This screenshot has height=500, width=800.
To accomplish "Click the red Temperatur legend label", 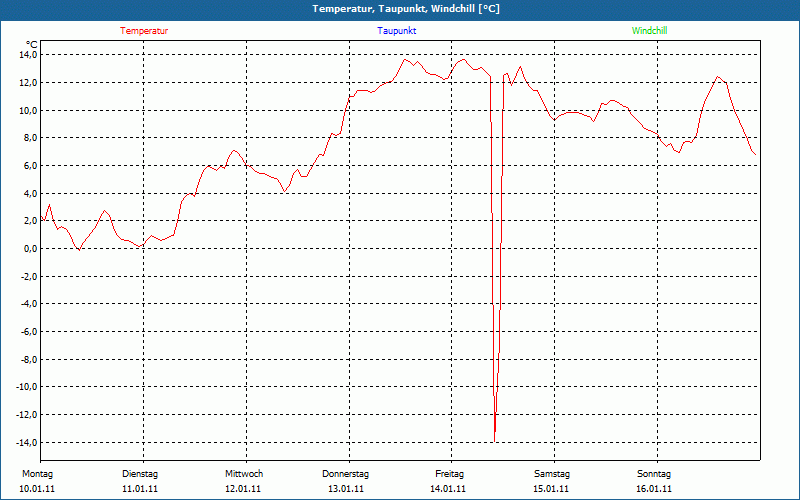I will coord(144,31).
